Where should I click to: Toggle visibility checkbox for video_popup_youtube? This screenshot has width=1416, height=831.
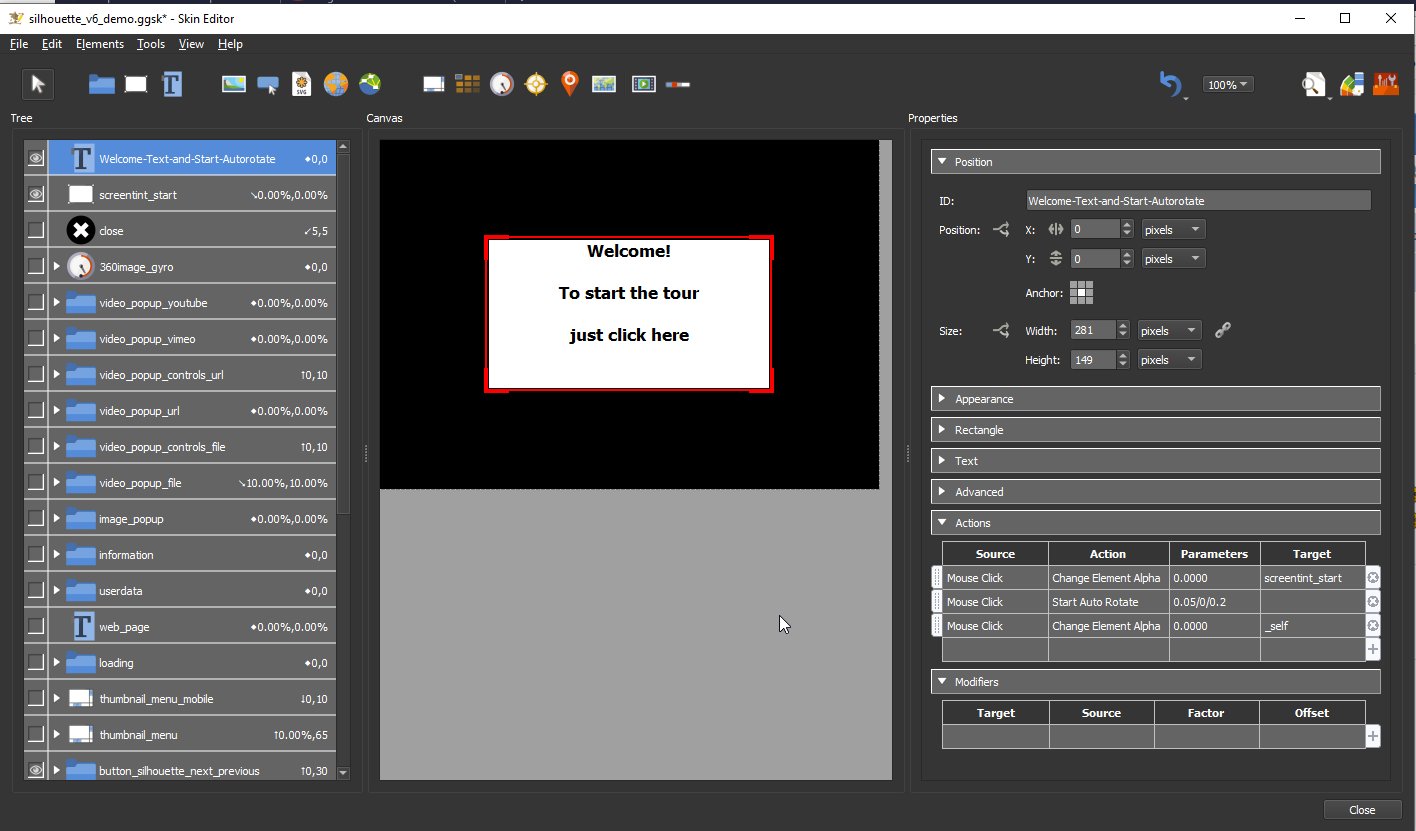tap(36, 303)
